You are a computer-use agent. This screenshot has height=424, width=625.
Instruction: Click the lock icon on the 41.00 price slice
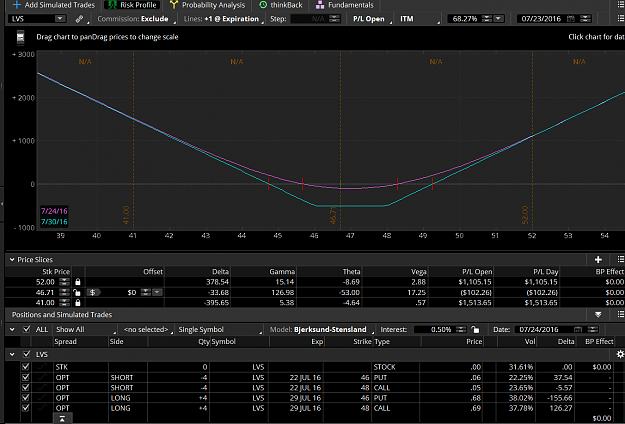pyautogui.click(x=78, y=302)
